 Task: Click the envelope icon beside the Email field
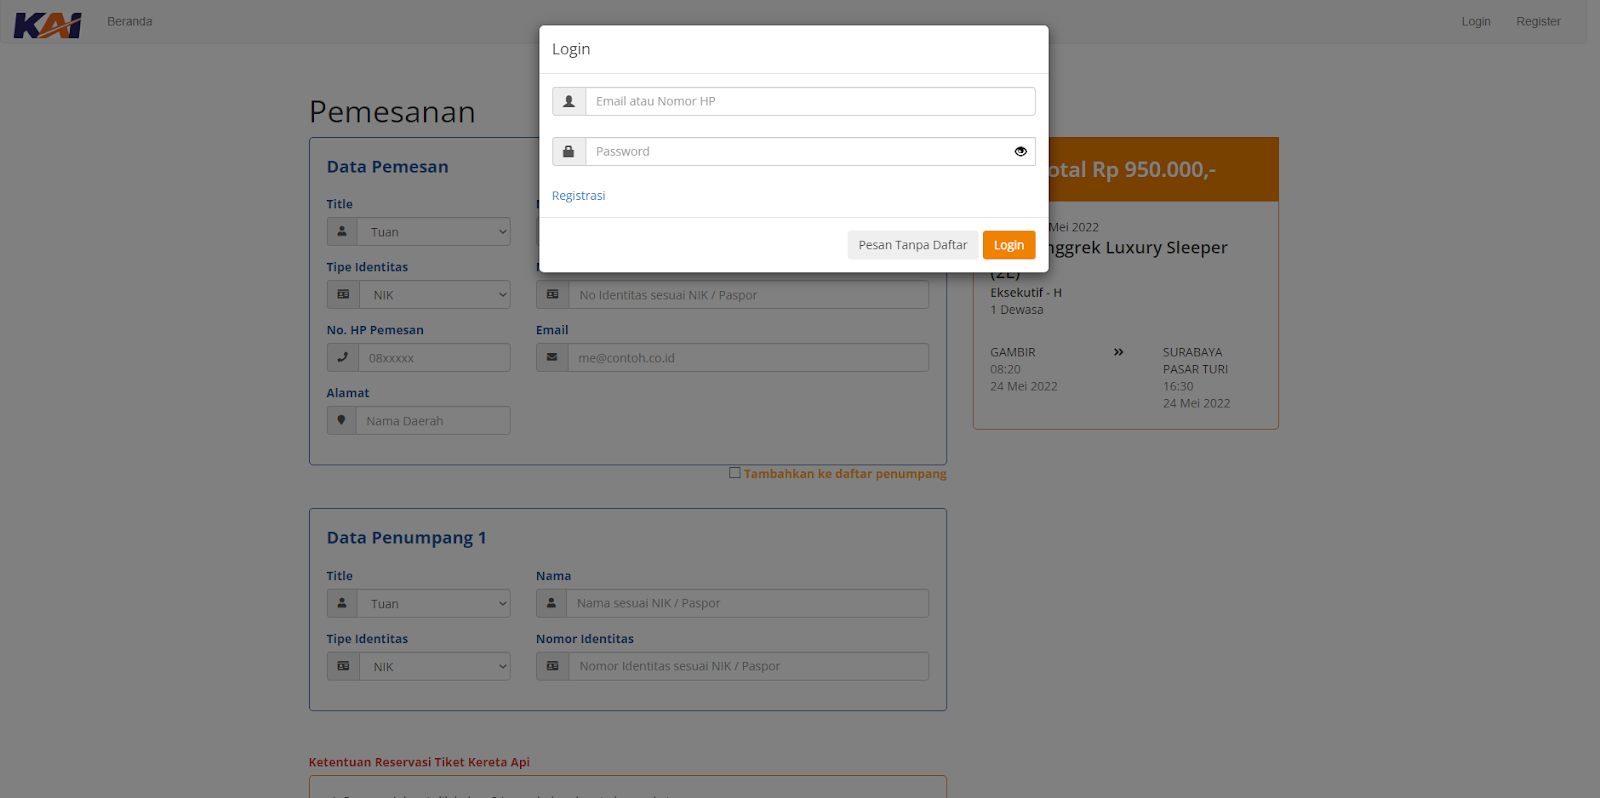(x=552, y=357)
